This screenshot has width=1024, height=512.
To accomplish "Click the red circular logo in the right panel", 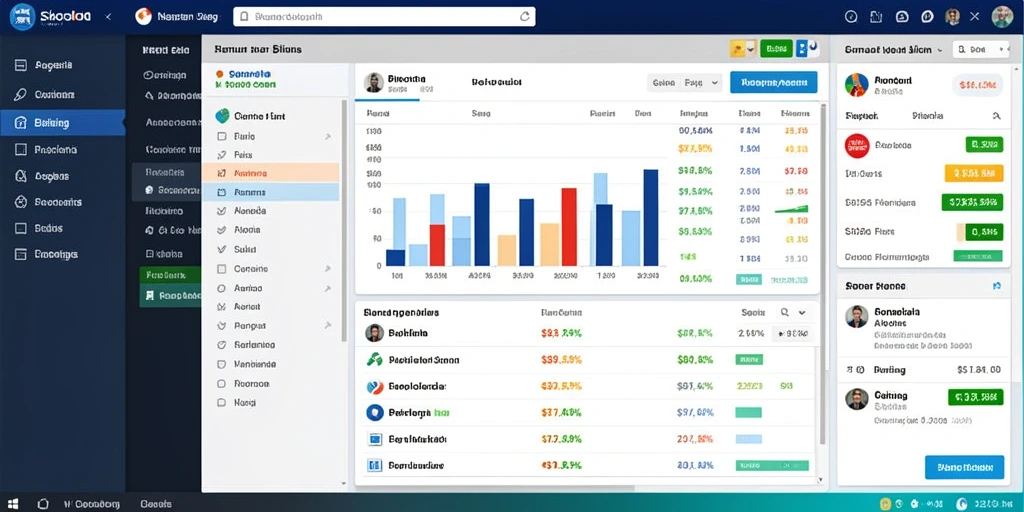I will click(x=857, y=146).
